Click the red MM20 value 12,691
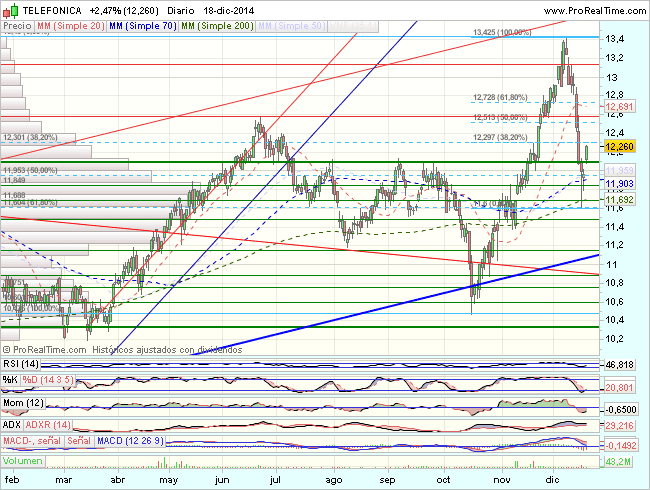 click(x=619, y=107)
